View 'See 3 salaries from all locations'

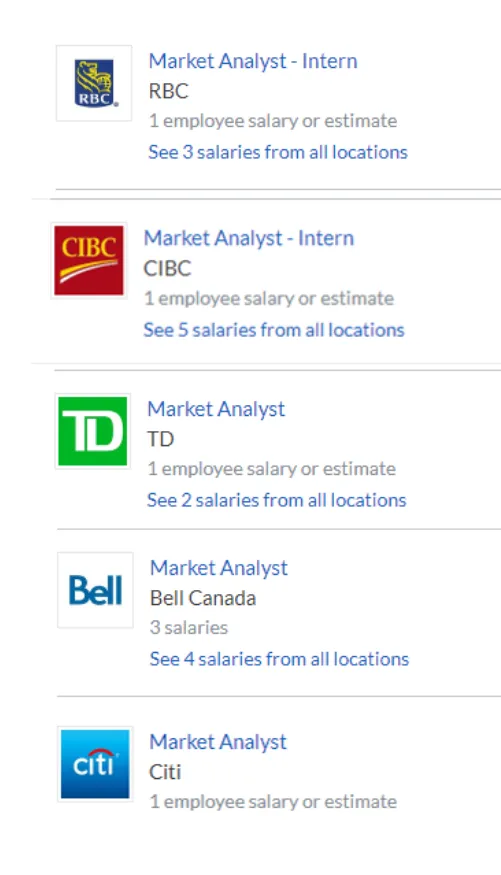click(x=278, y=152)
